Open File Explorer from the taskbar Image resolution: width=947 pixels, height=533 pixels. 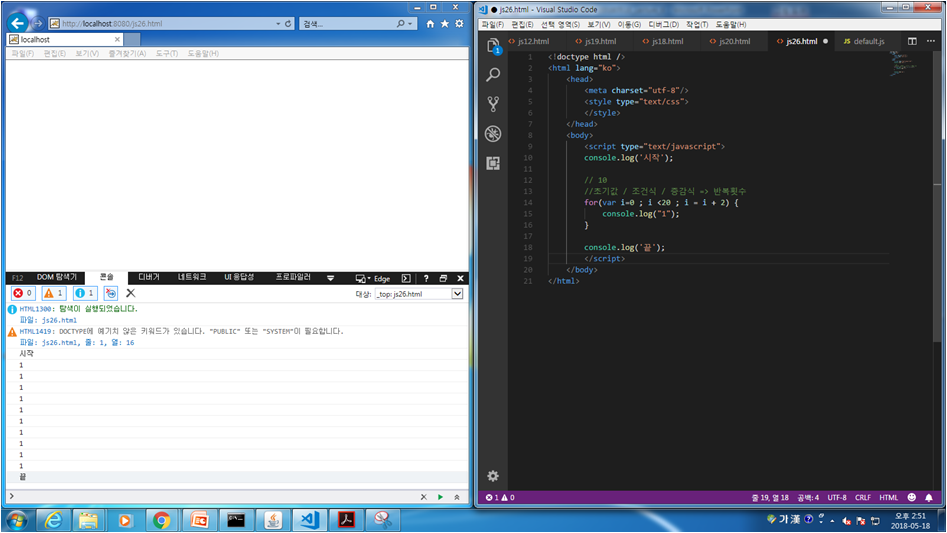(88, 520)
